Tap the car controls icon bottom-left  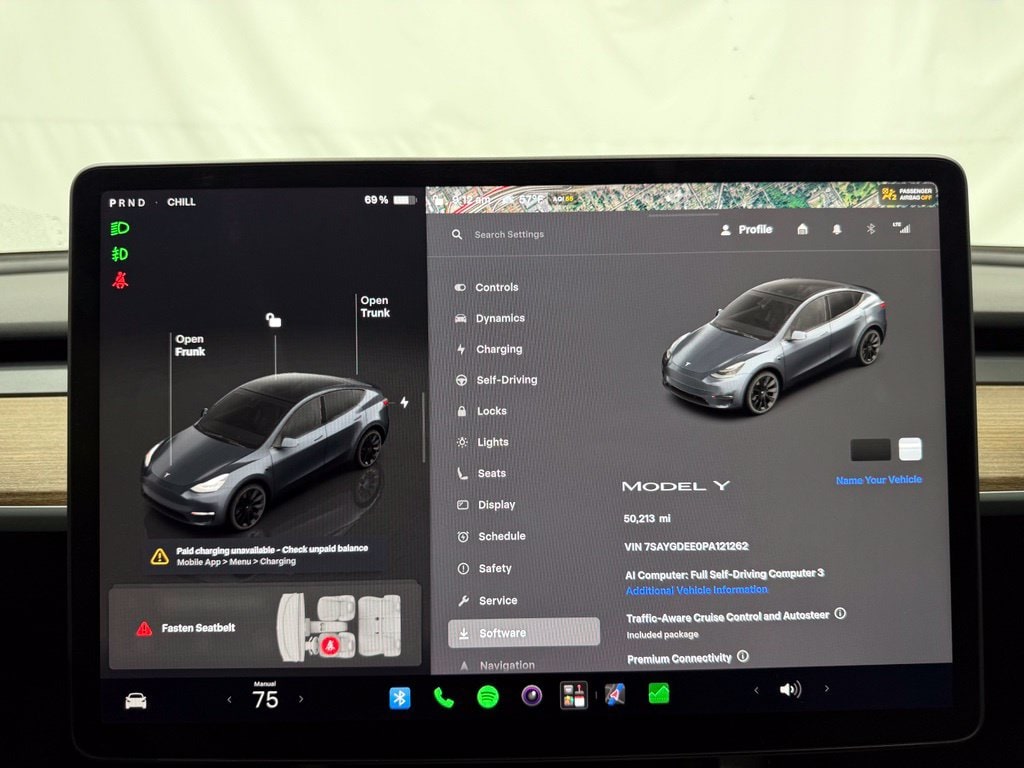136,701
